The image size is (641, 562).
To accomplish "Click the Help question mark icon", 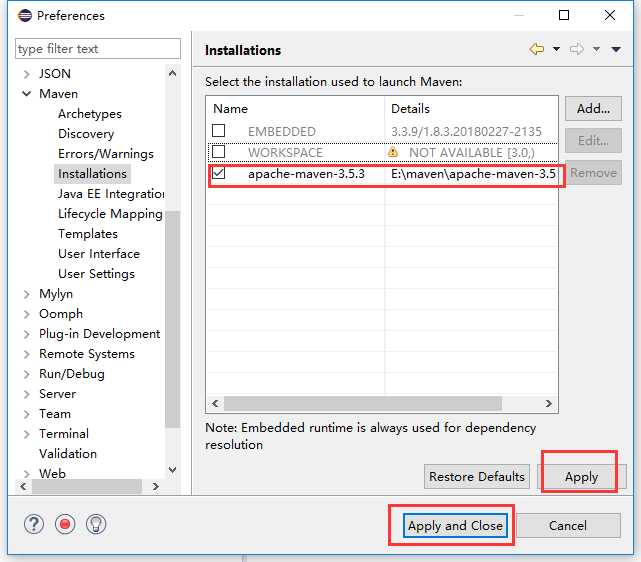I will (35, 524).
